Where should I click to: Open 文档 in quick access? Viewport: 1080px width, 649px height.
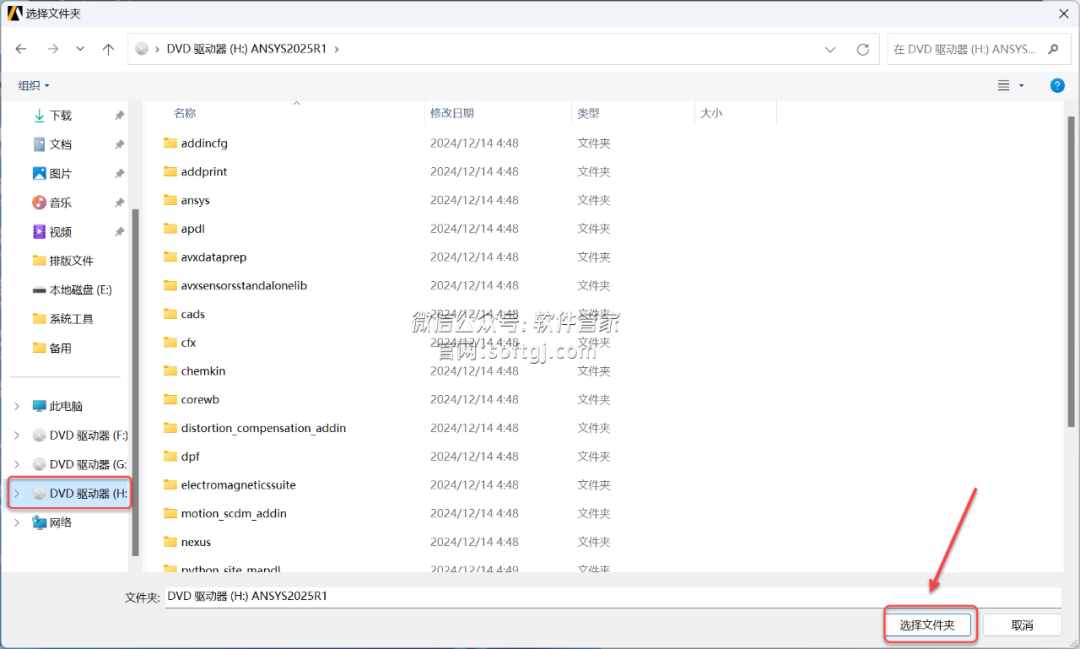[61, 144]
